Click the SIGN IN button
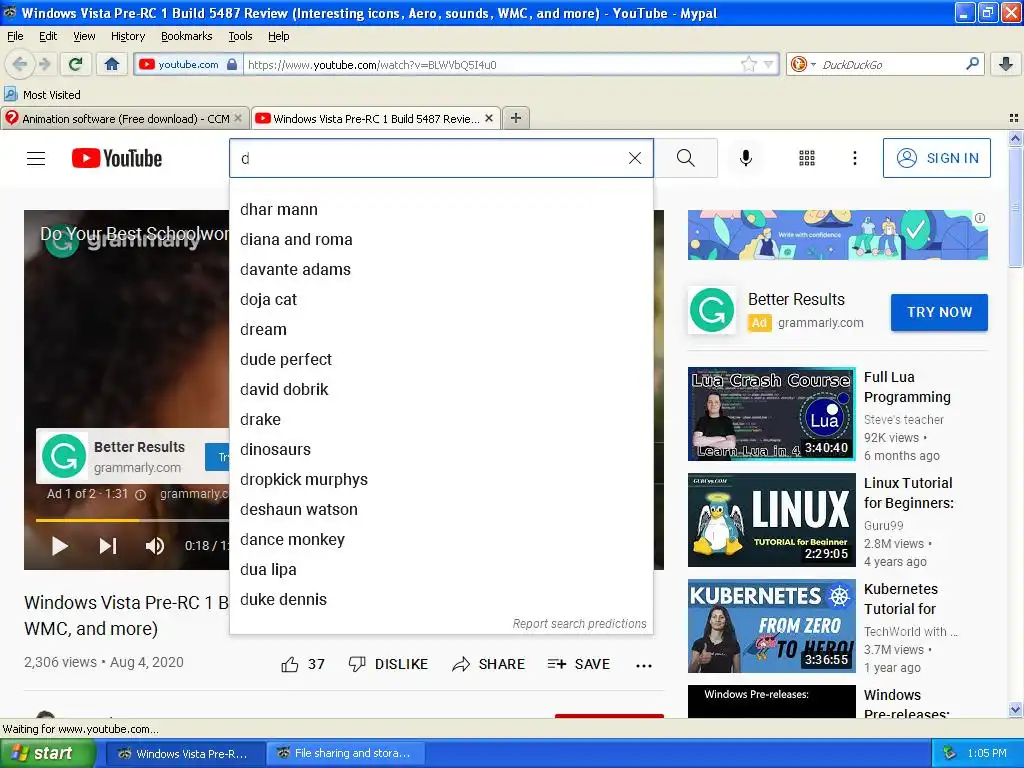1024x768 pixels. 936,158
